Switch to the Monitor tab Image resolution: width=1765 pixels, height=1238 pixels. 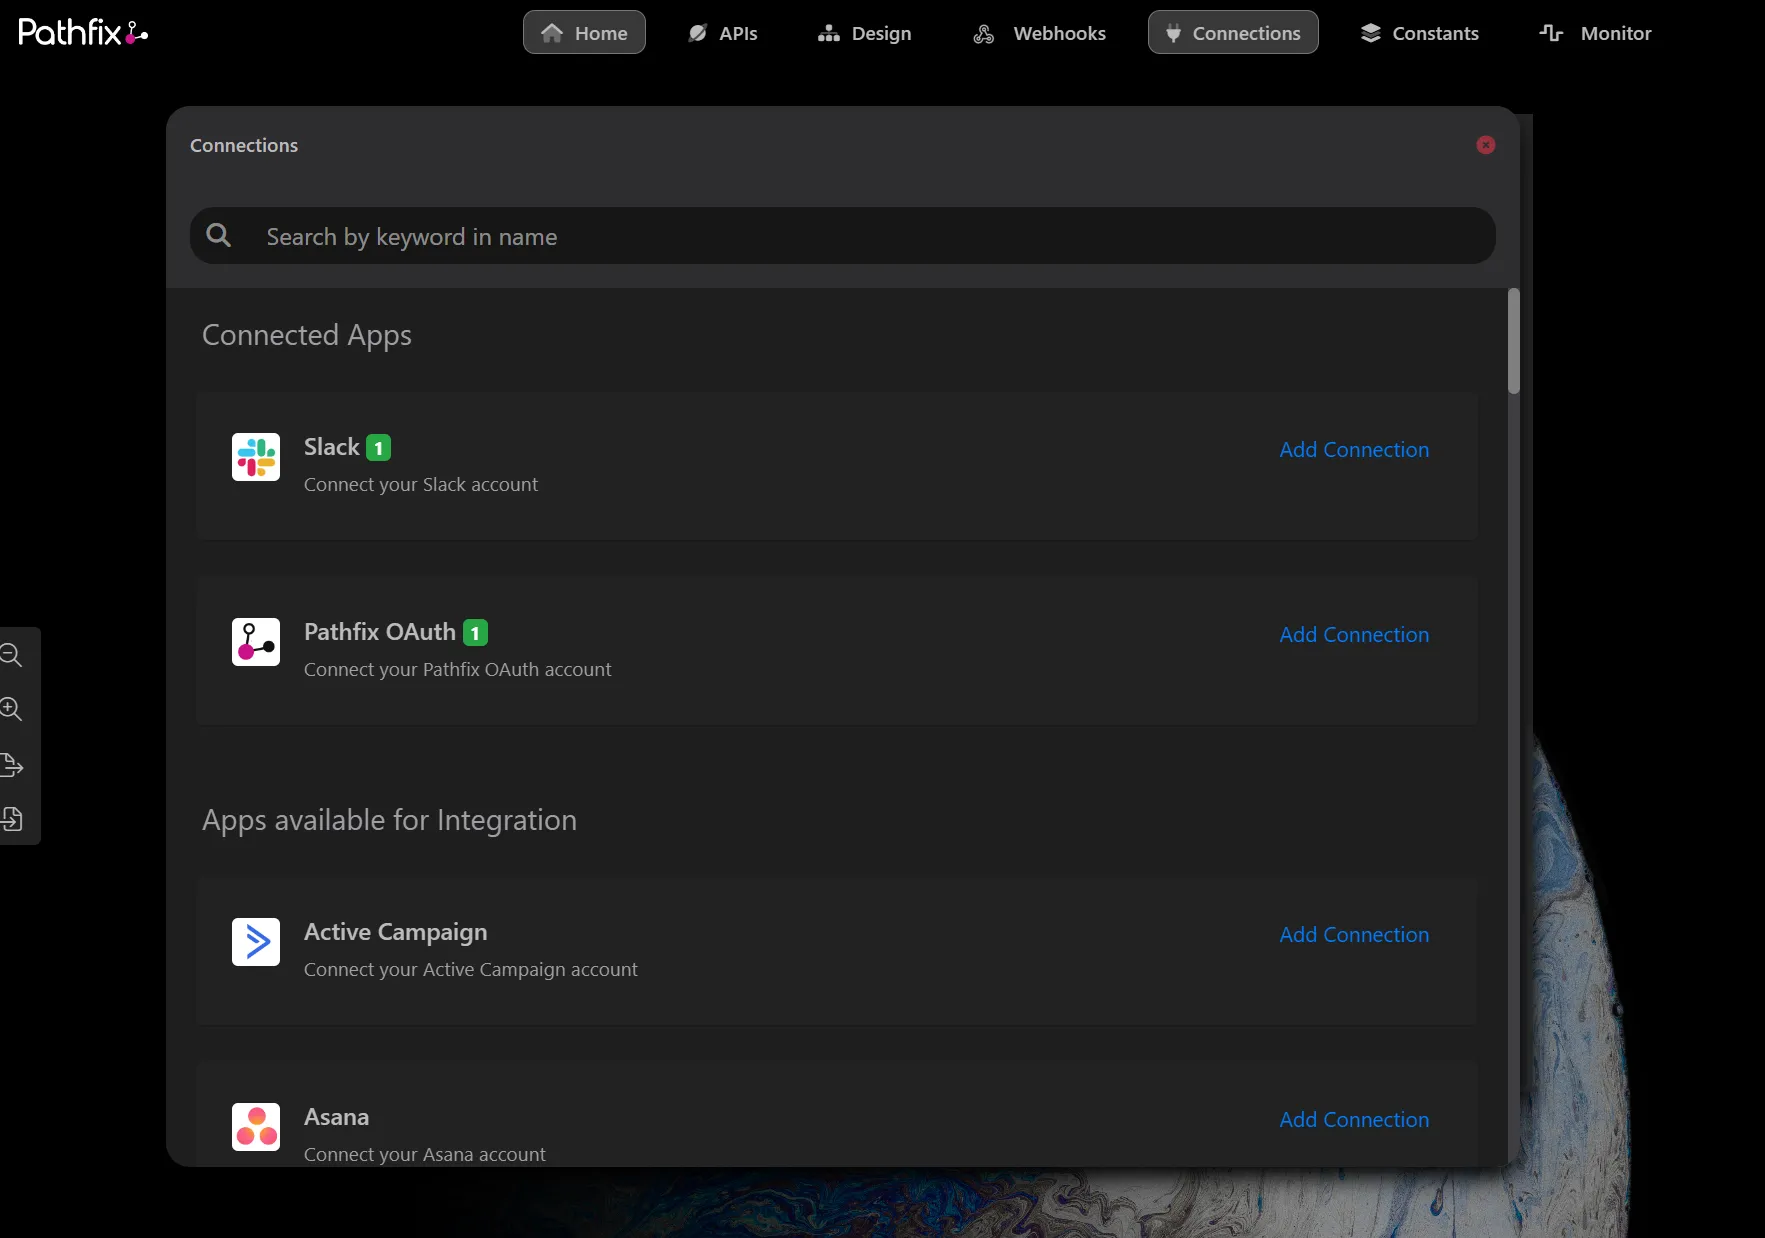tap(1595, 33)
